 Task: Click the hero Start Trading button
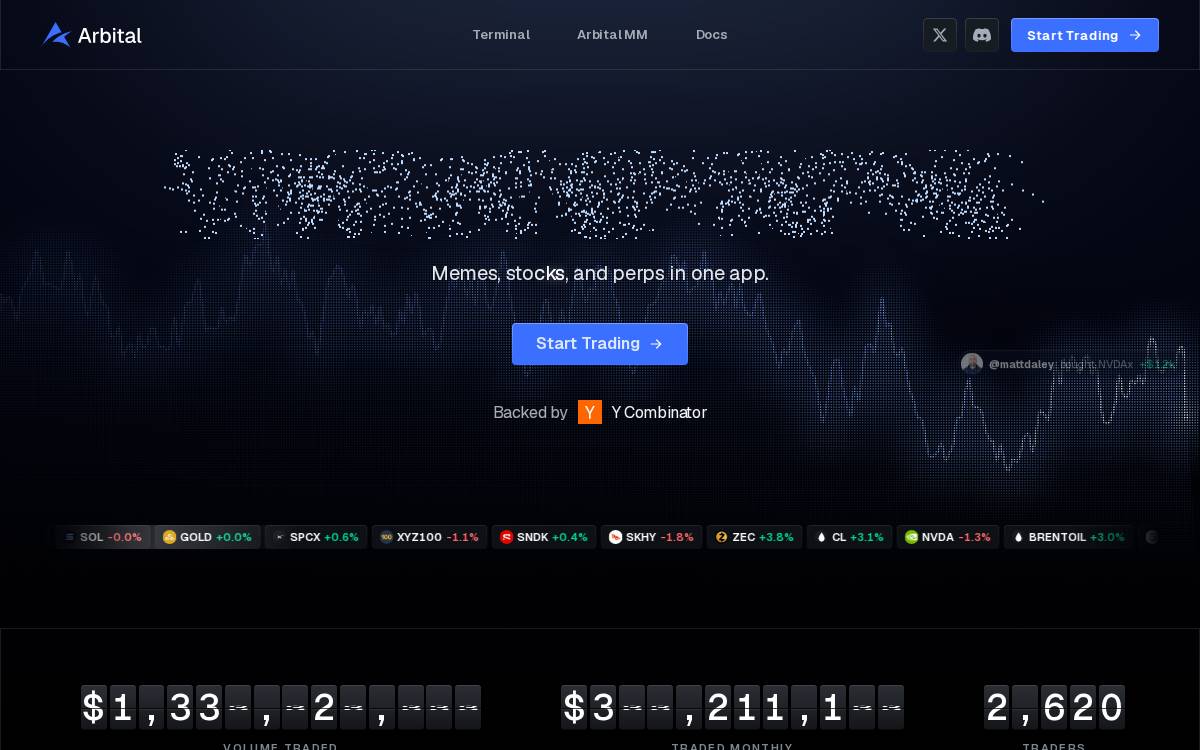pos(600,344)
